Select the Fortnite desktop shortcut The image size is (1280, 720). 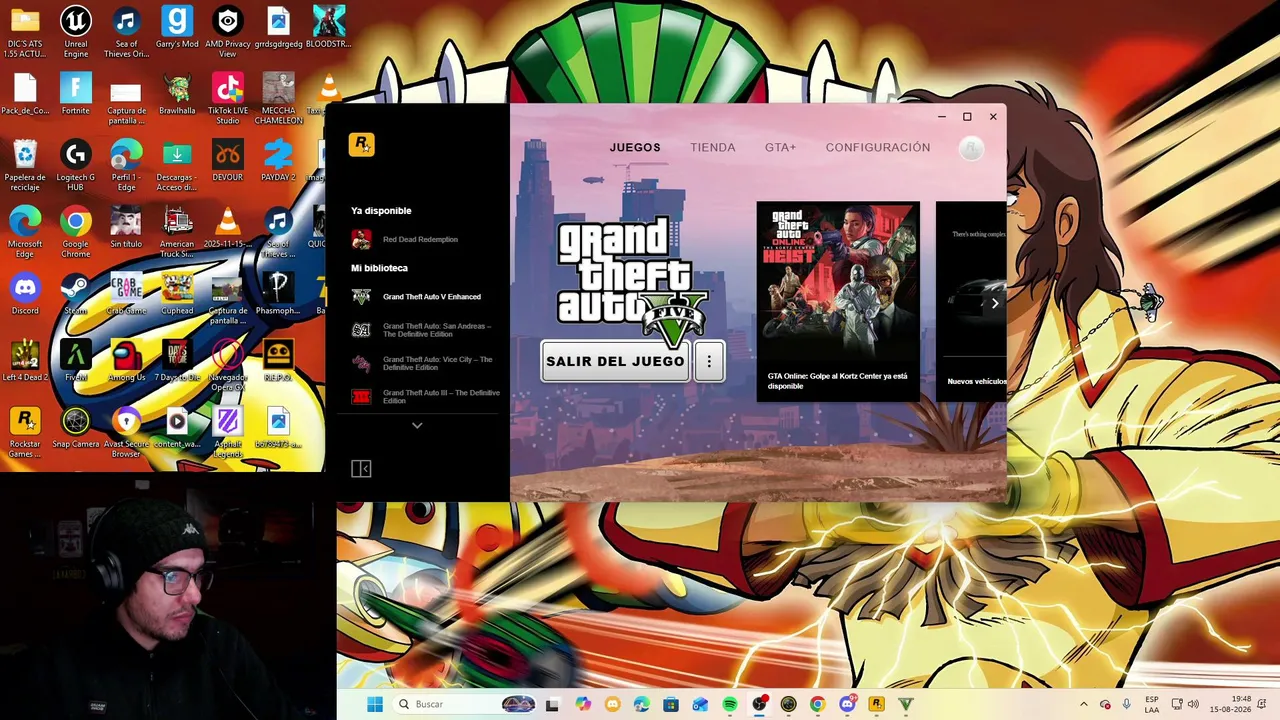pyautogui.click(x=76, y=94)
